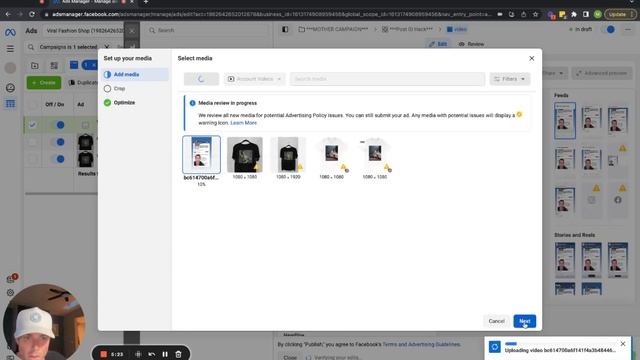Click the ad sets grid icon

pos(54,65)
